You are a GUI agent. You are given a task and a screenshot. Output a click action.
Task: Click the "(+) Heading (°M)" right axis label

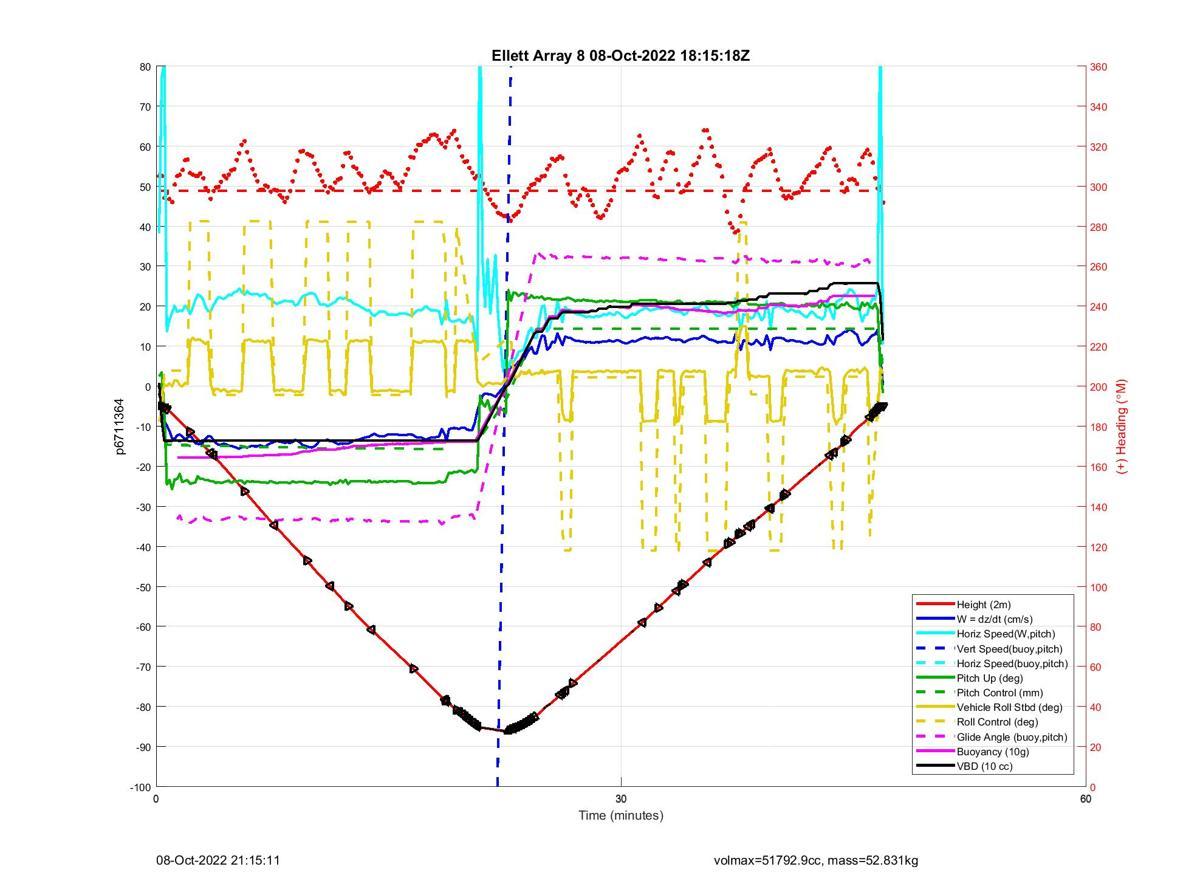[x=1122, y=426]
